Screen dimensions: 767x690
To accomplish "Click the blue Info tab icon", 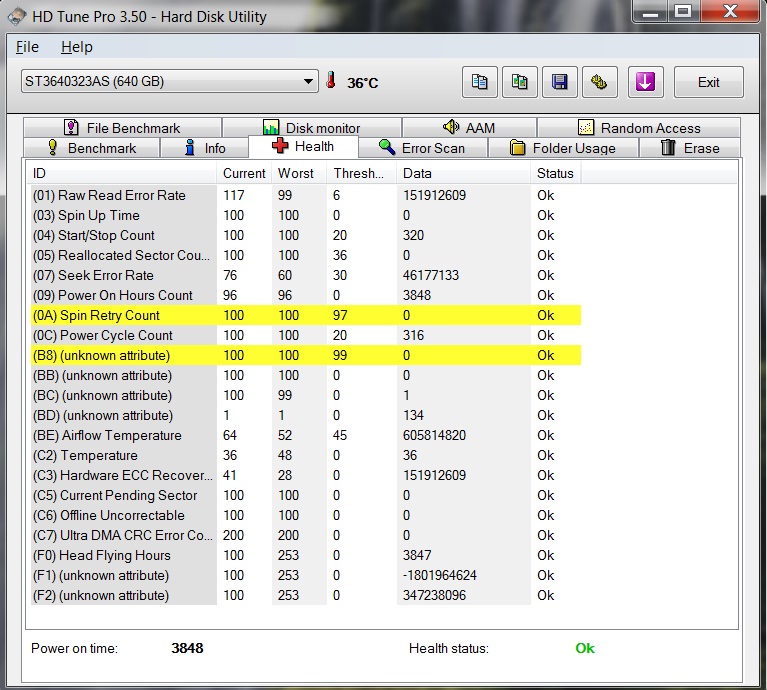I will [190, 147].
